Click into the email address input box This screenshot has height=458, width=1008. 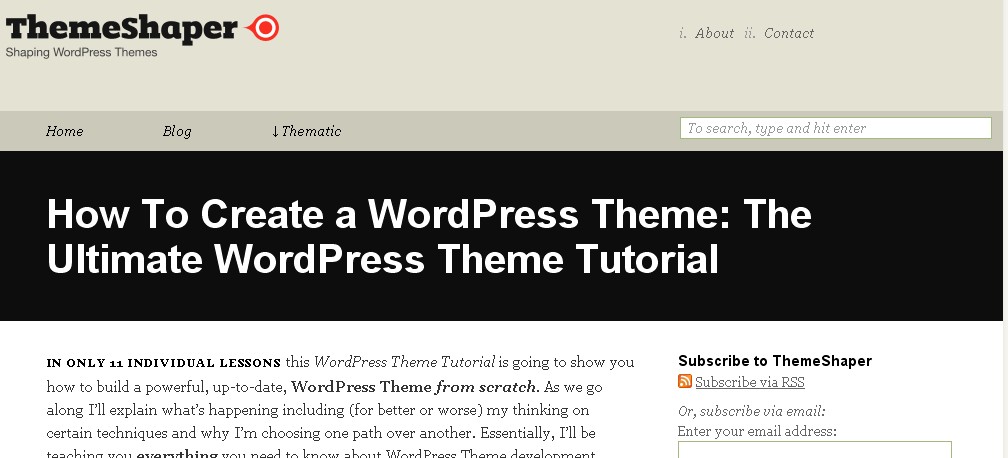click(x=814, y=450)
